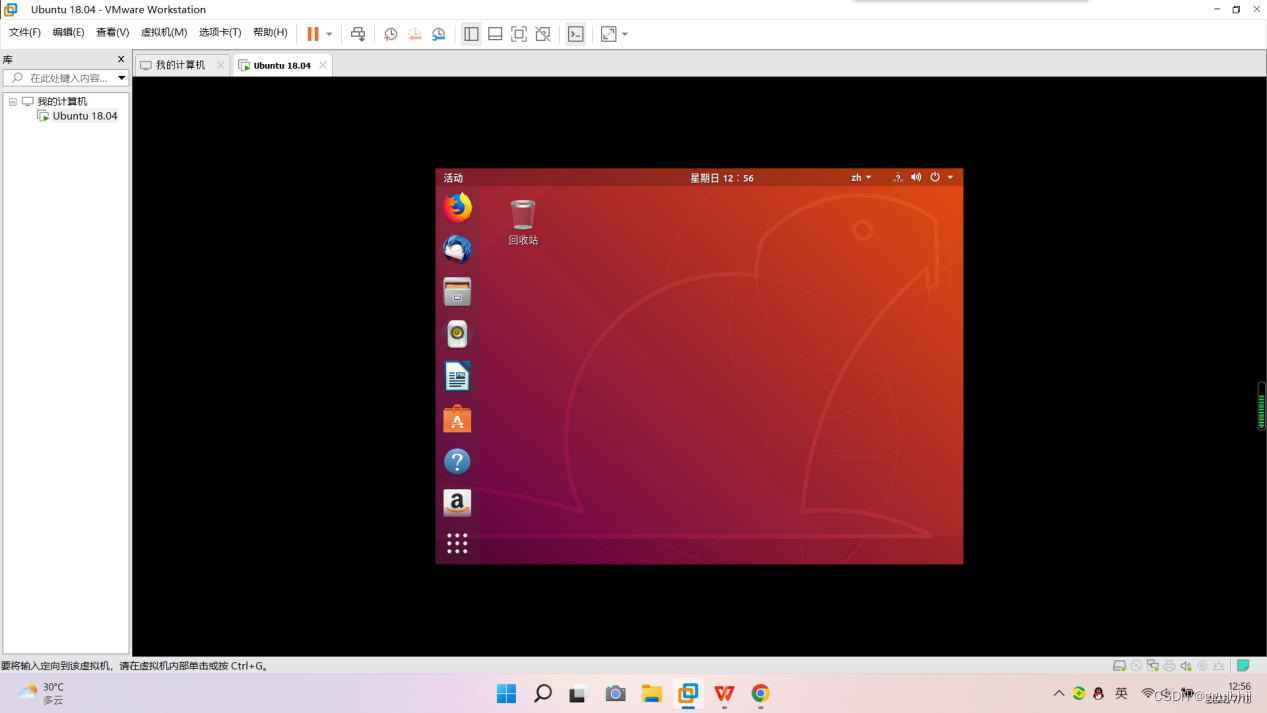Open the weather widget showing 30°C 多云
The width and height of the screenshot is (1267, 713).
(x=42, y=694)
